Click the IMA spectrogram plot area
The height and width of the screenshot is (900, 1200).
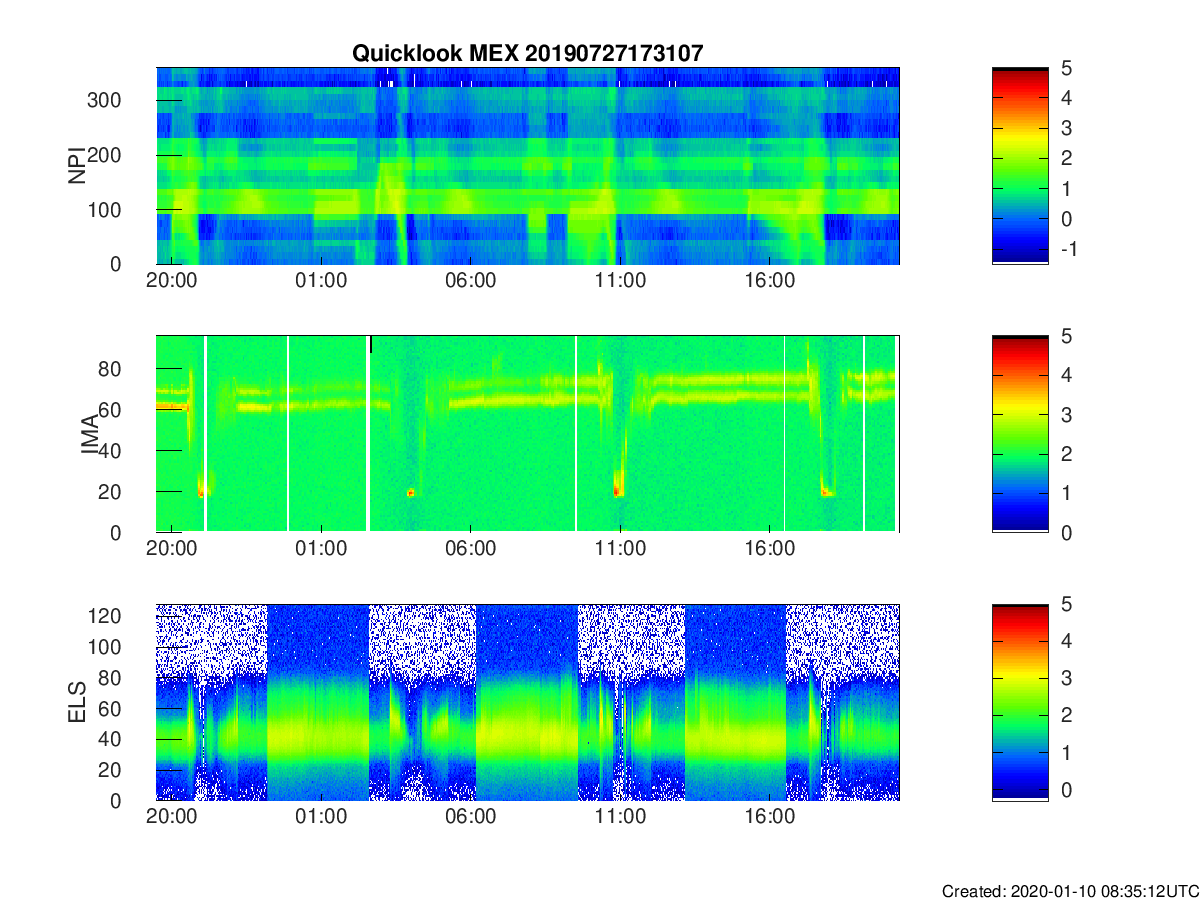528,434
